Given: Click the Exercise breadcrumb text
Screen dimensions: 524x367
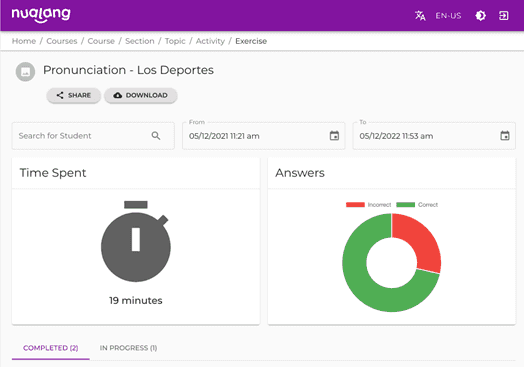Looking at the screenshot, I should point(251,41).
